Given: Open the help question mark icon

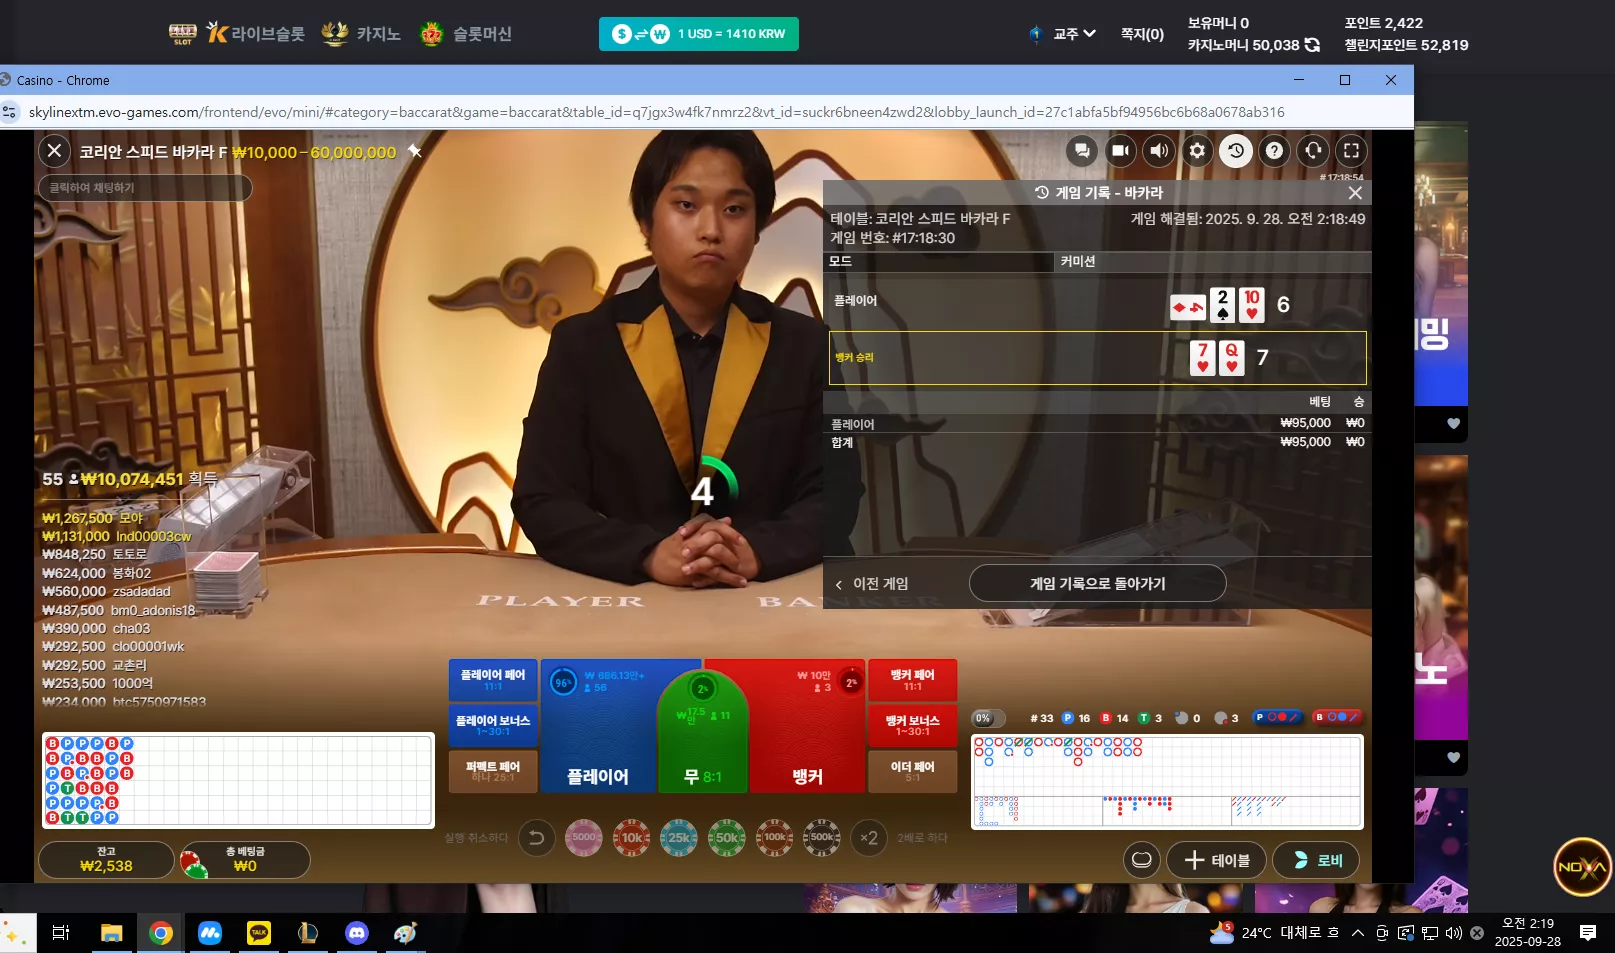Looking at the screenshot, I should [x=1274, y=151].
